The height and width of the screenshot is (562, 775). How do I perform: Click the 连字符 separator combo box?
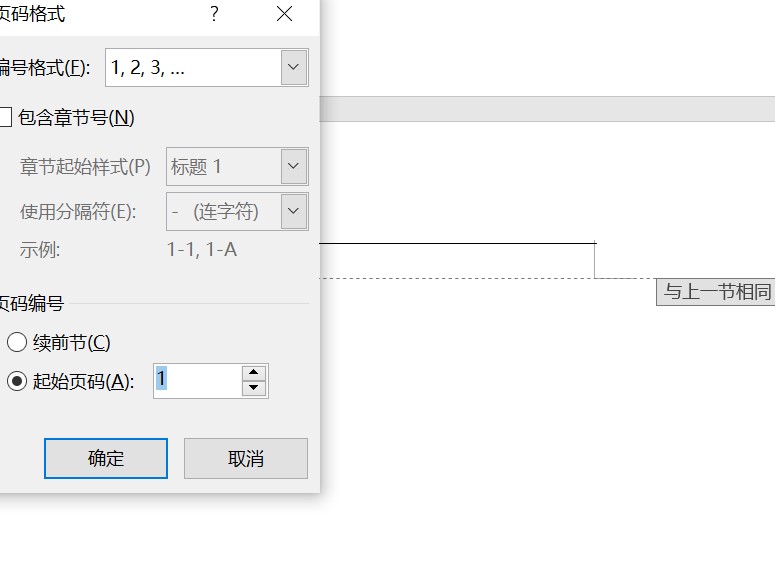tap(222, 212)
